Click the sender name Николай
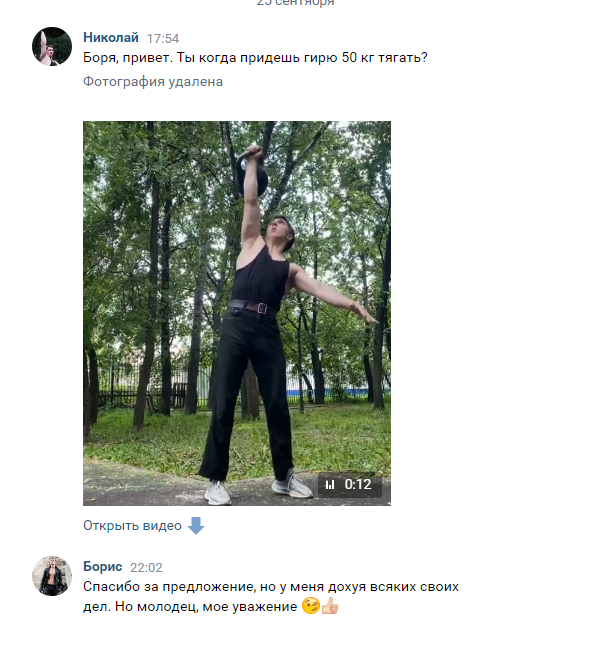This screenshot has height=651, width=591. pos(110,37)
